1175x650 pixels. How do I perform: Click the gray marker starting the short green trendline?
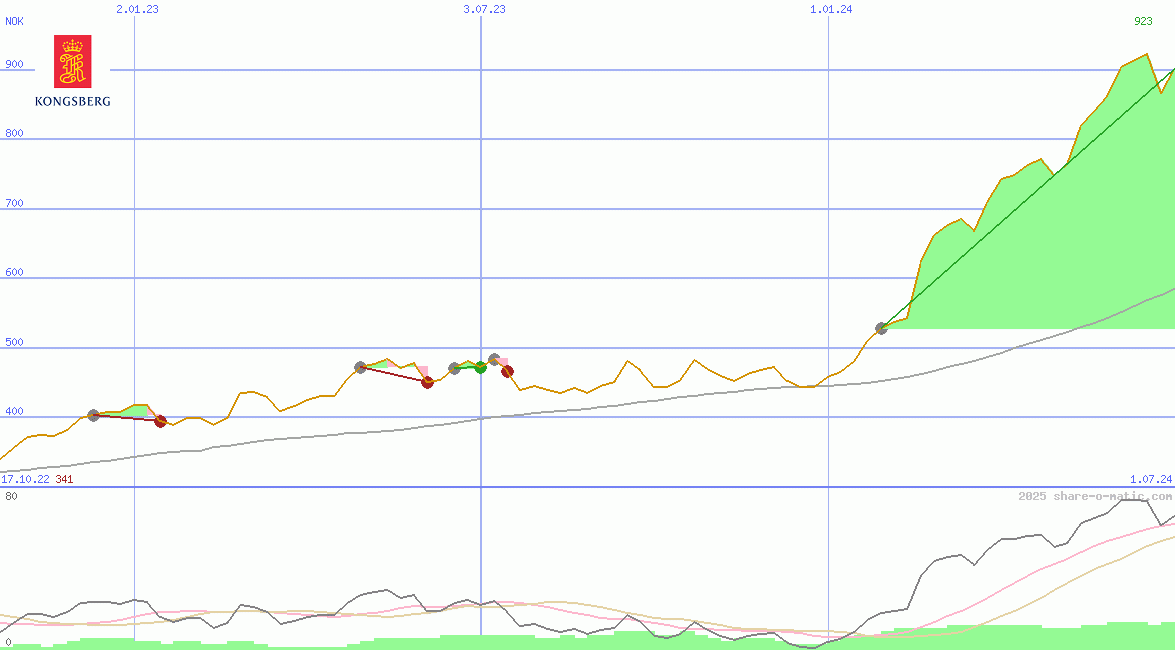[x=455, y=368]
